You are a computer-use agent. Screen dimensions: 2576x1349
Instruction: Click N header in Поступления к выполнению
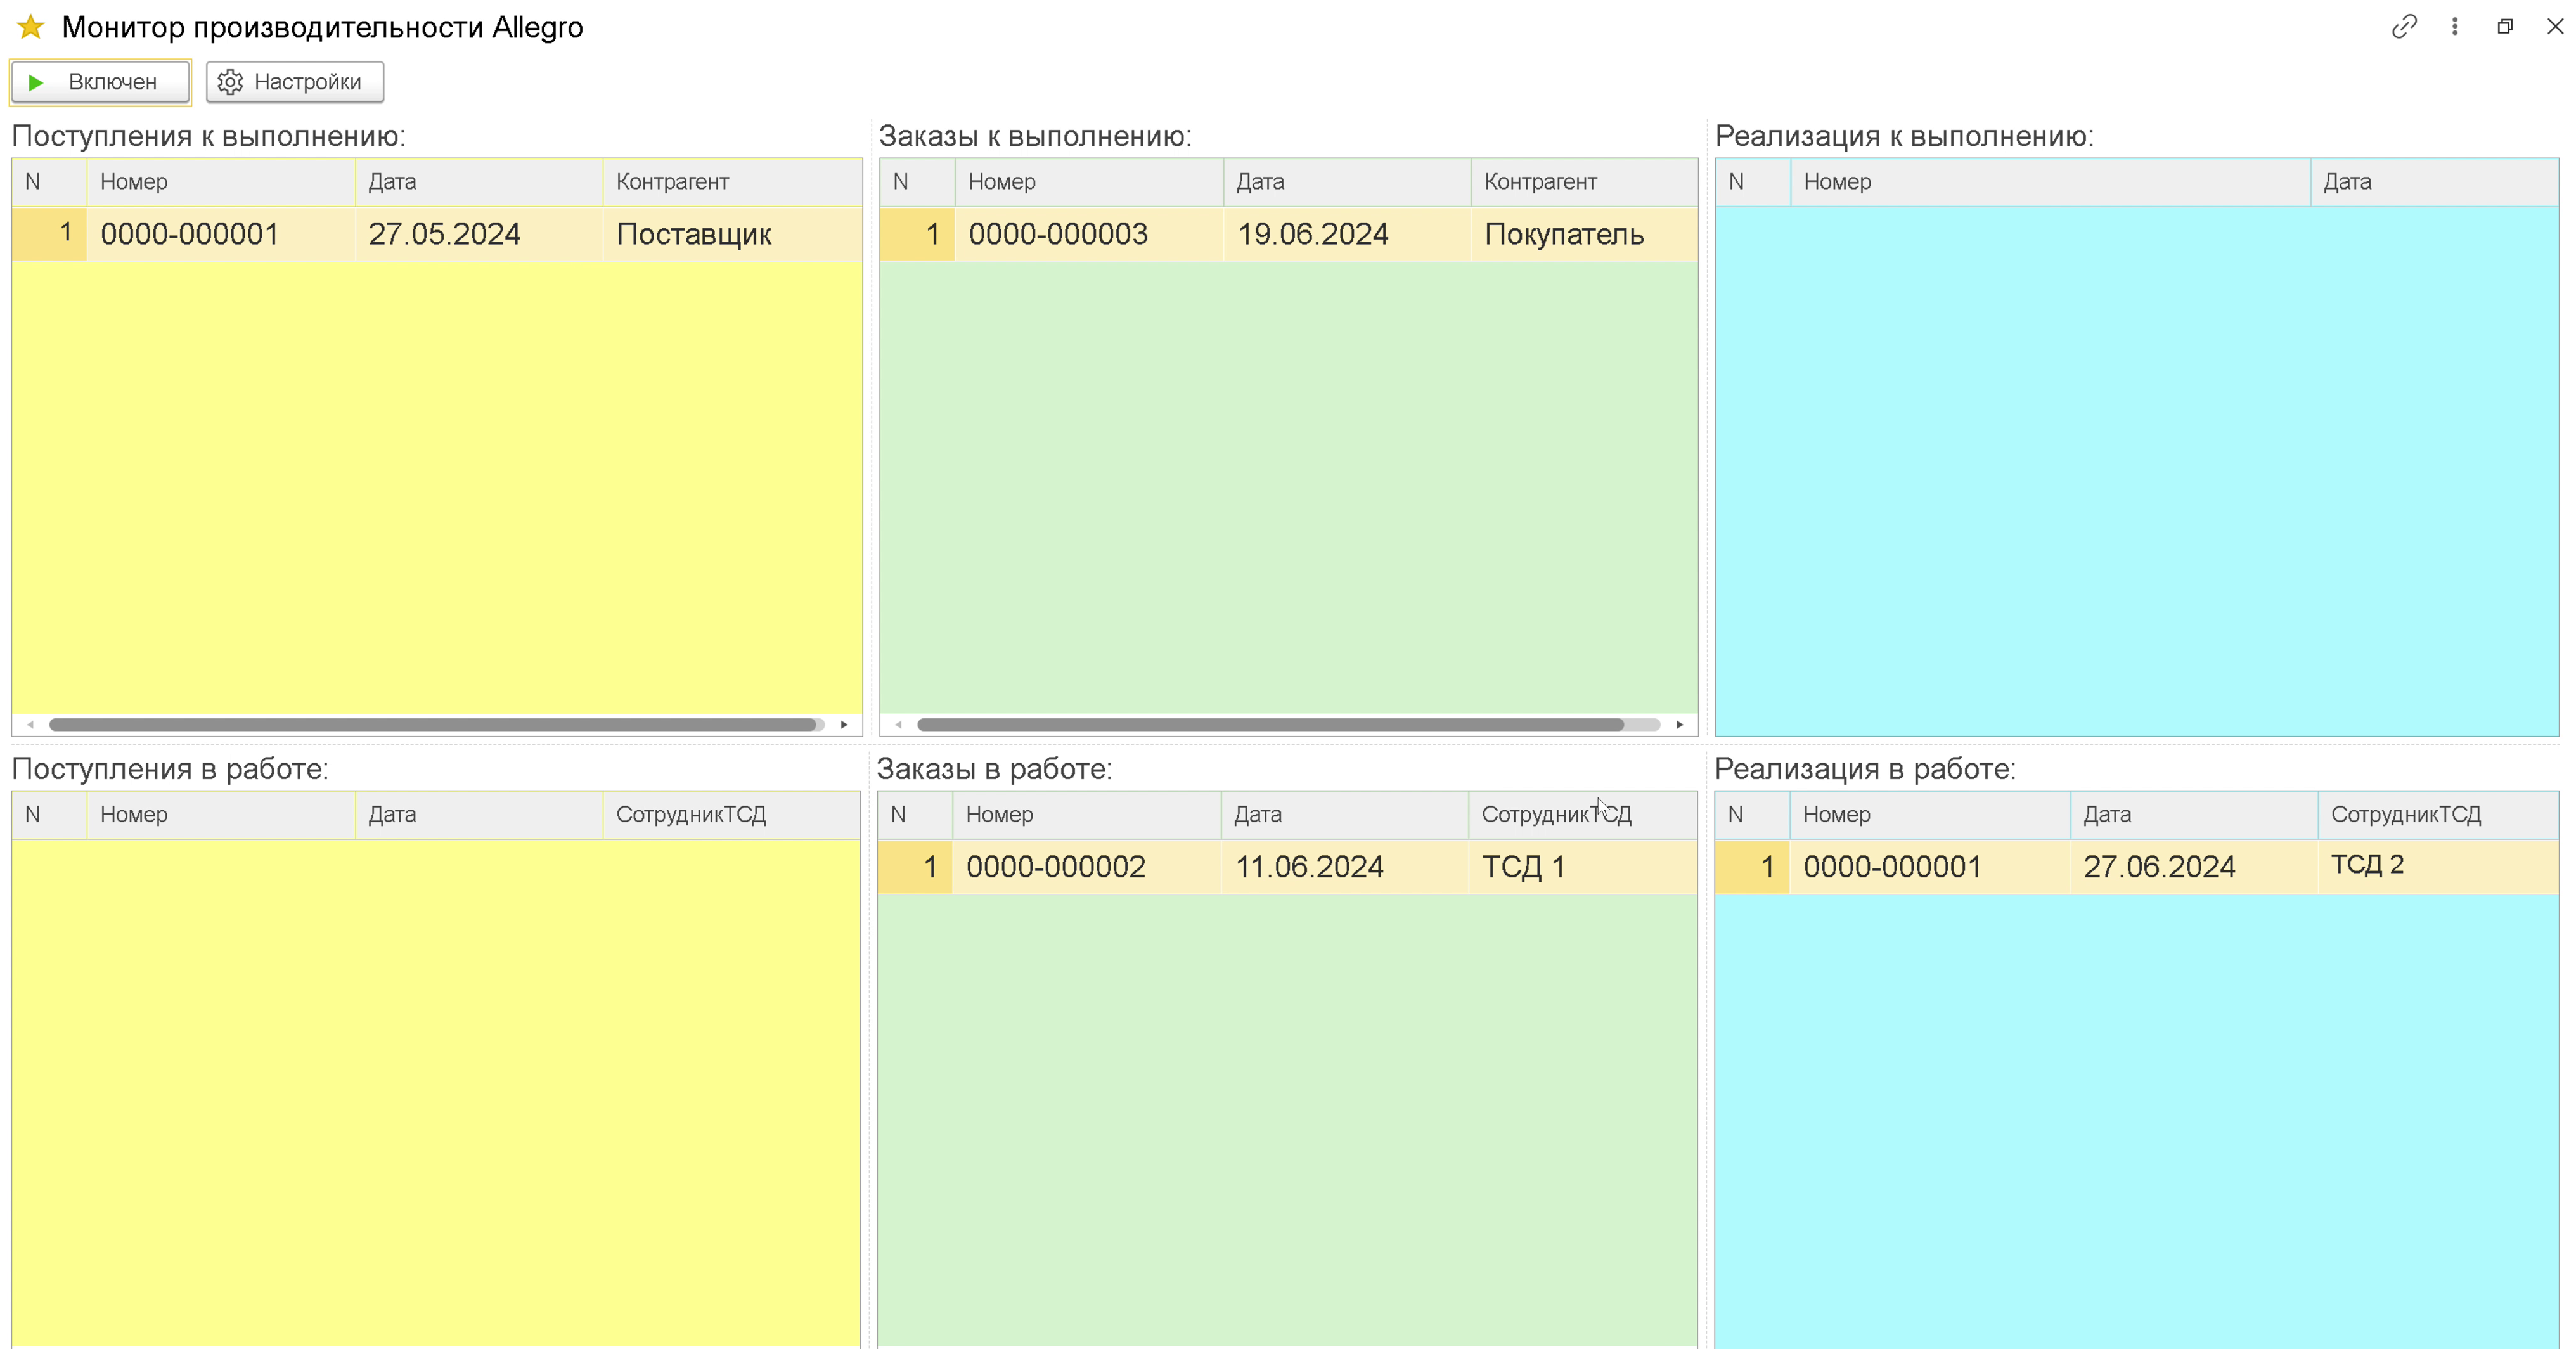[x=49, y=182]
